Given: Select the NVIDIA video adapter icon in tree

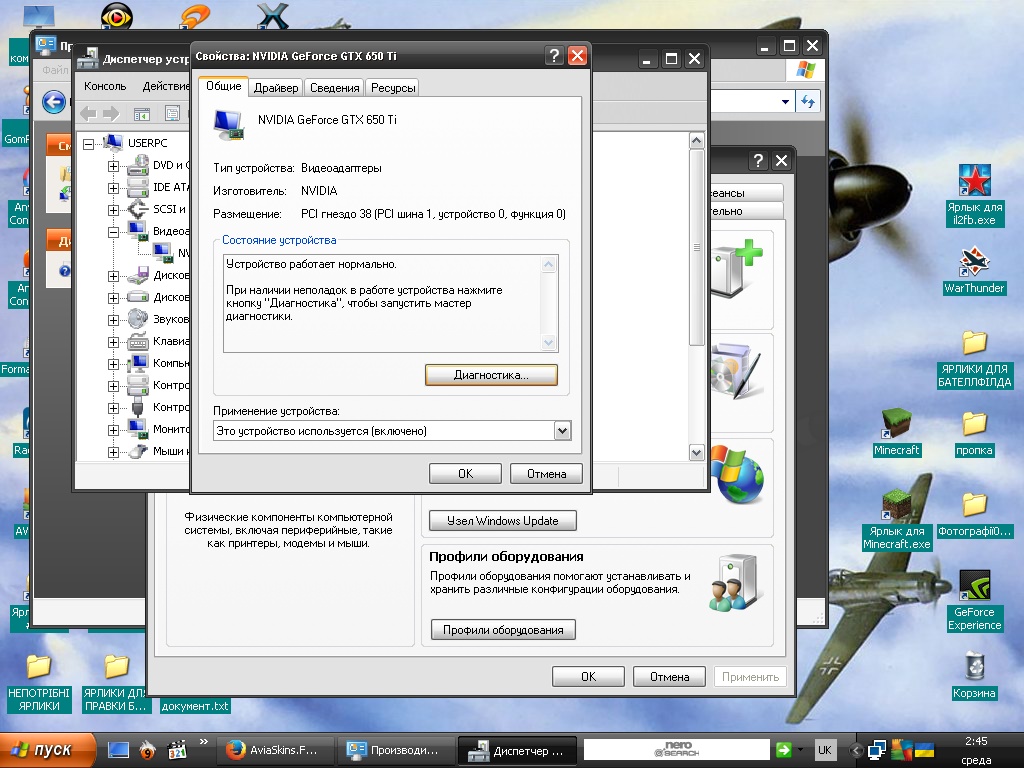Looking at the screenshot, I should pyautogui.click(x=163, y=253).
